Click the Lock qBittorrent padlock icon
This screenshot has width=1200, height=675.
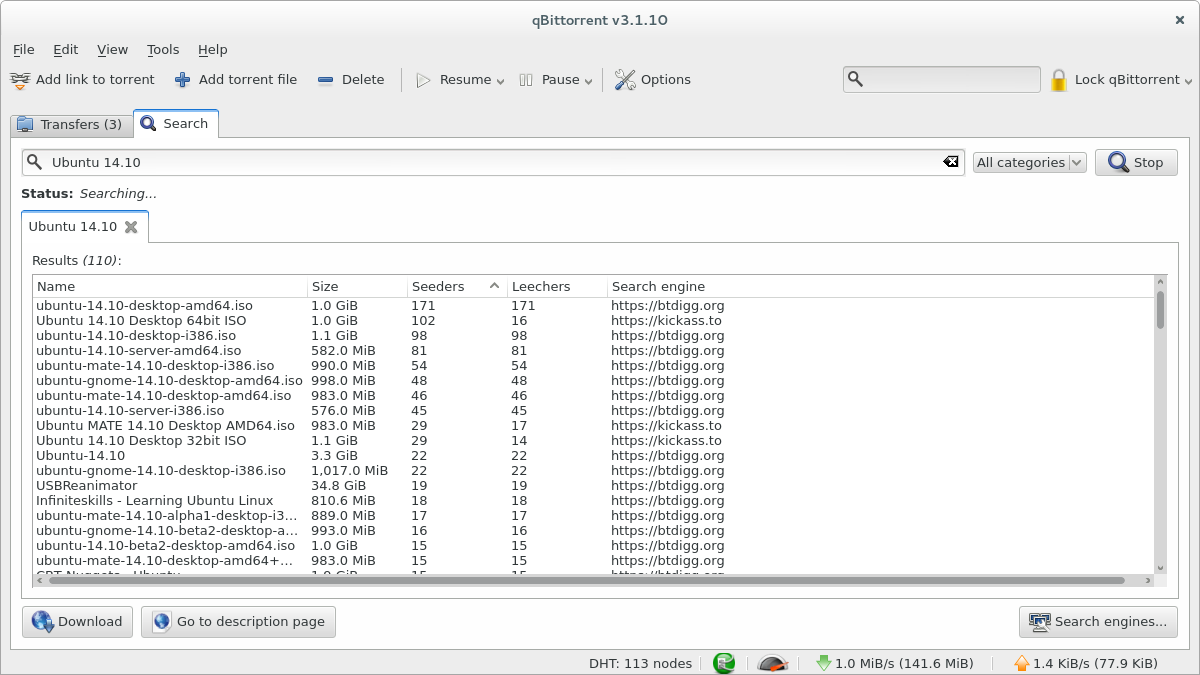[x=1059, y=80]
